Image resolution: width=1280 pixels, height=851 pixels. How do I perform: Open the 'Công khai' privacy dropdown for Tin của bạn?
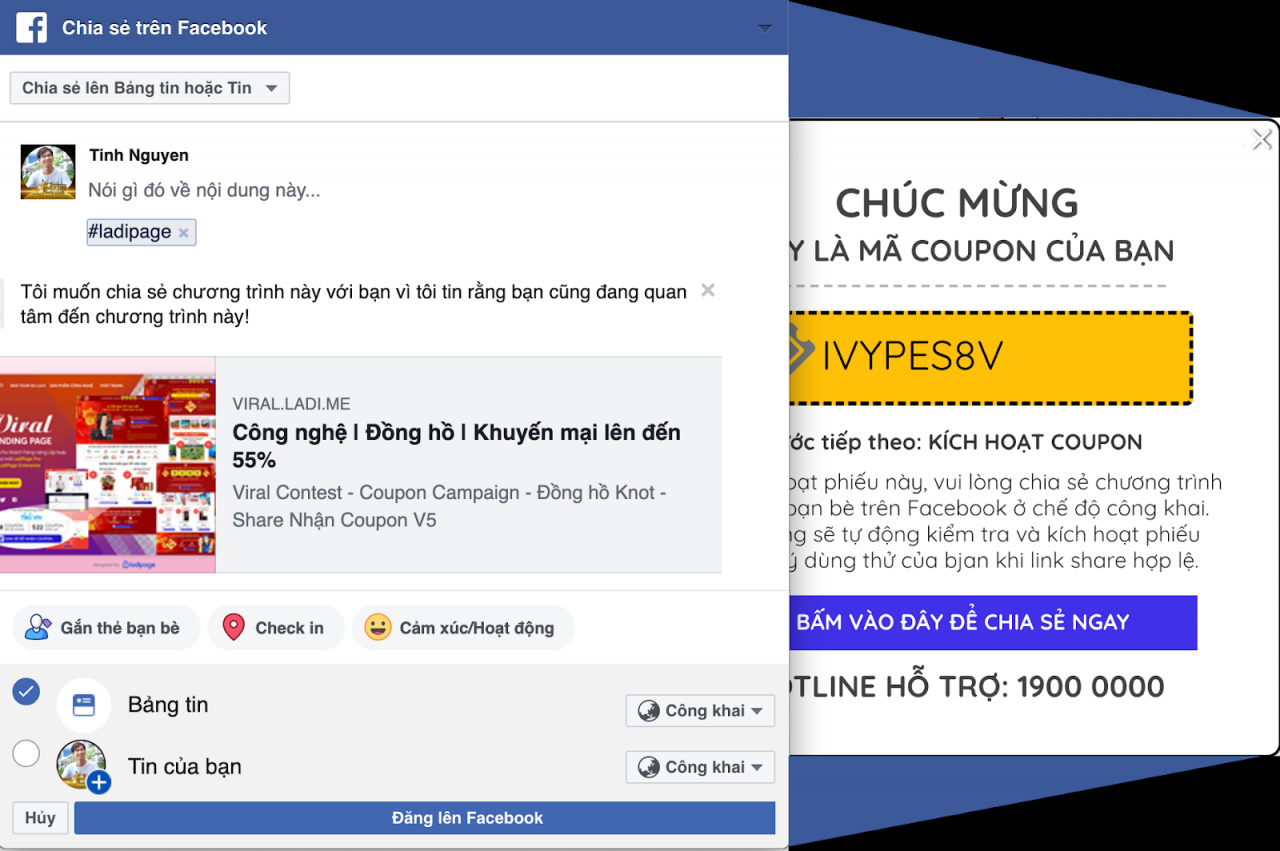pos(700,767)
